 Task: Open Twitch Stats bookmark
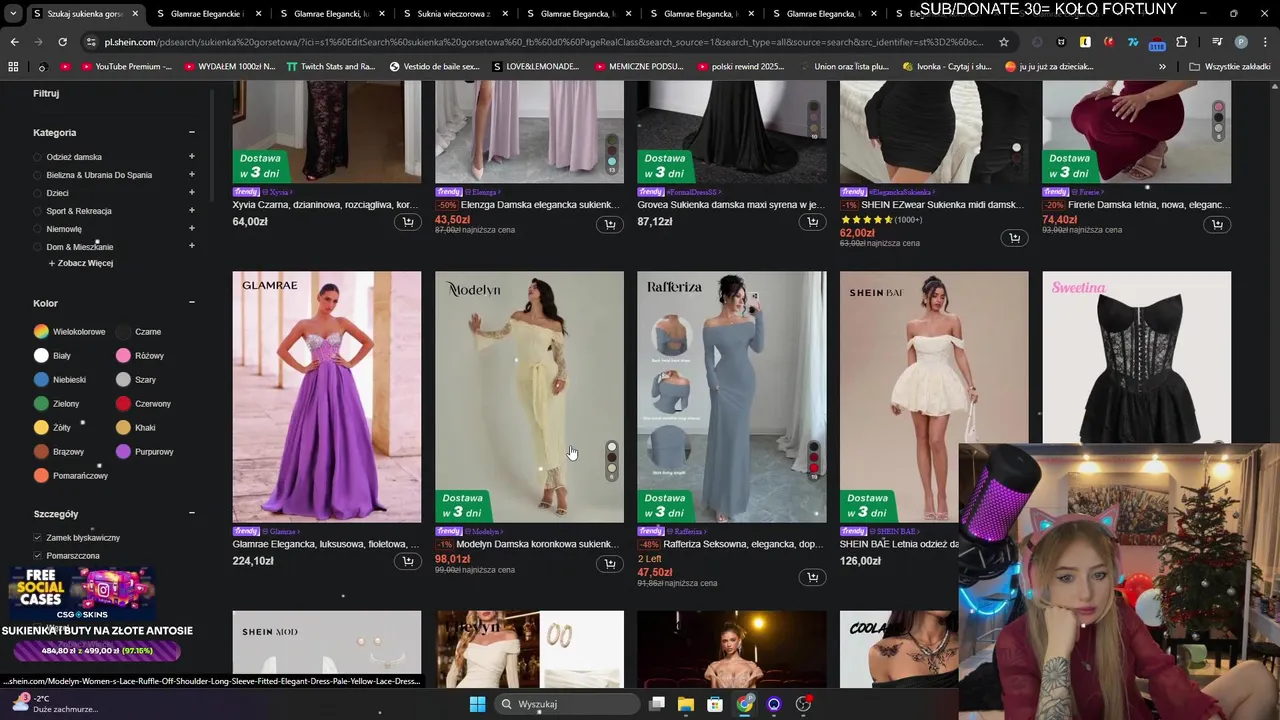(x=331, y=67)
